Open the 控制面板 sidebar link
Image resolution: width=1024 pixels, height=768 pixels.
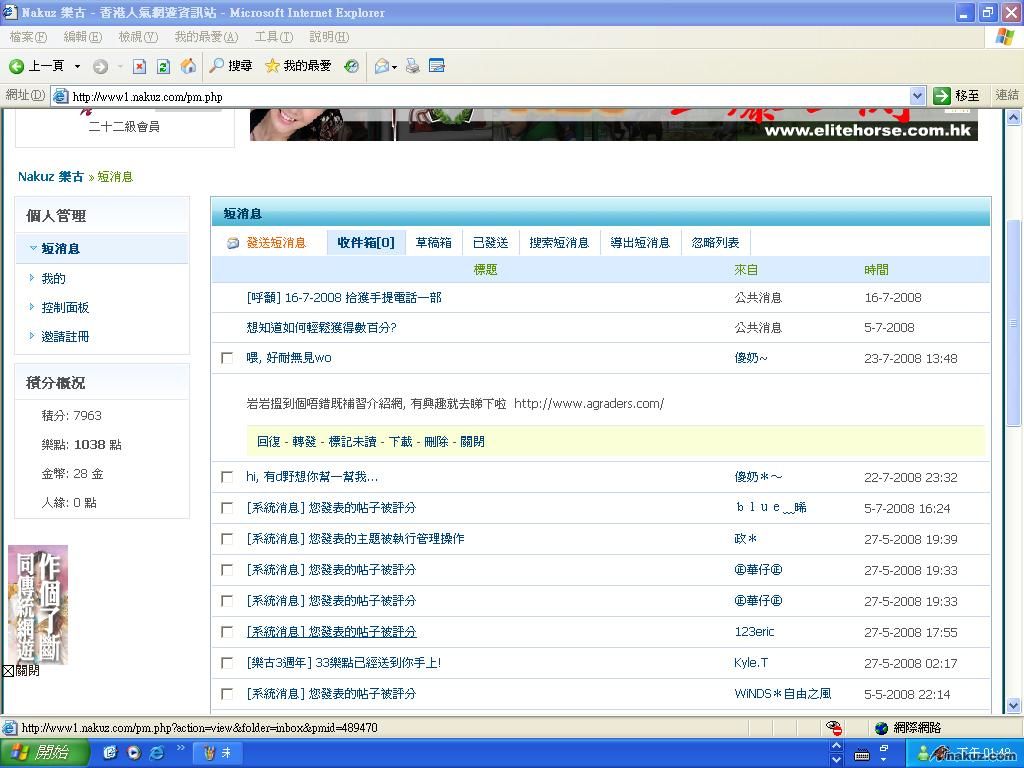point(65,307)
